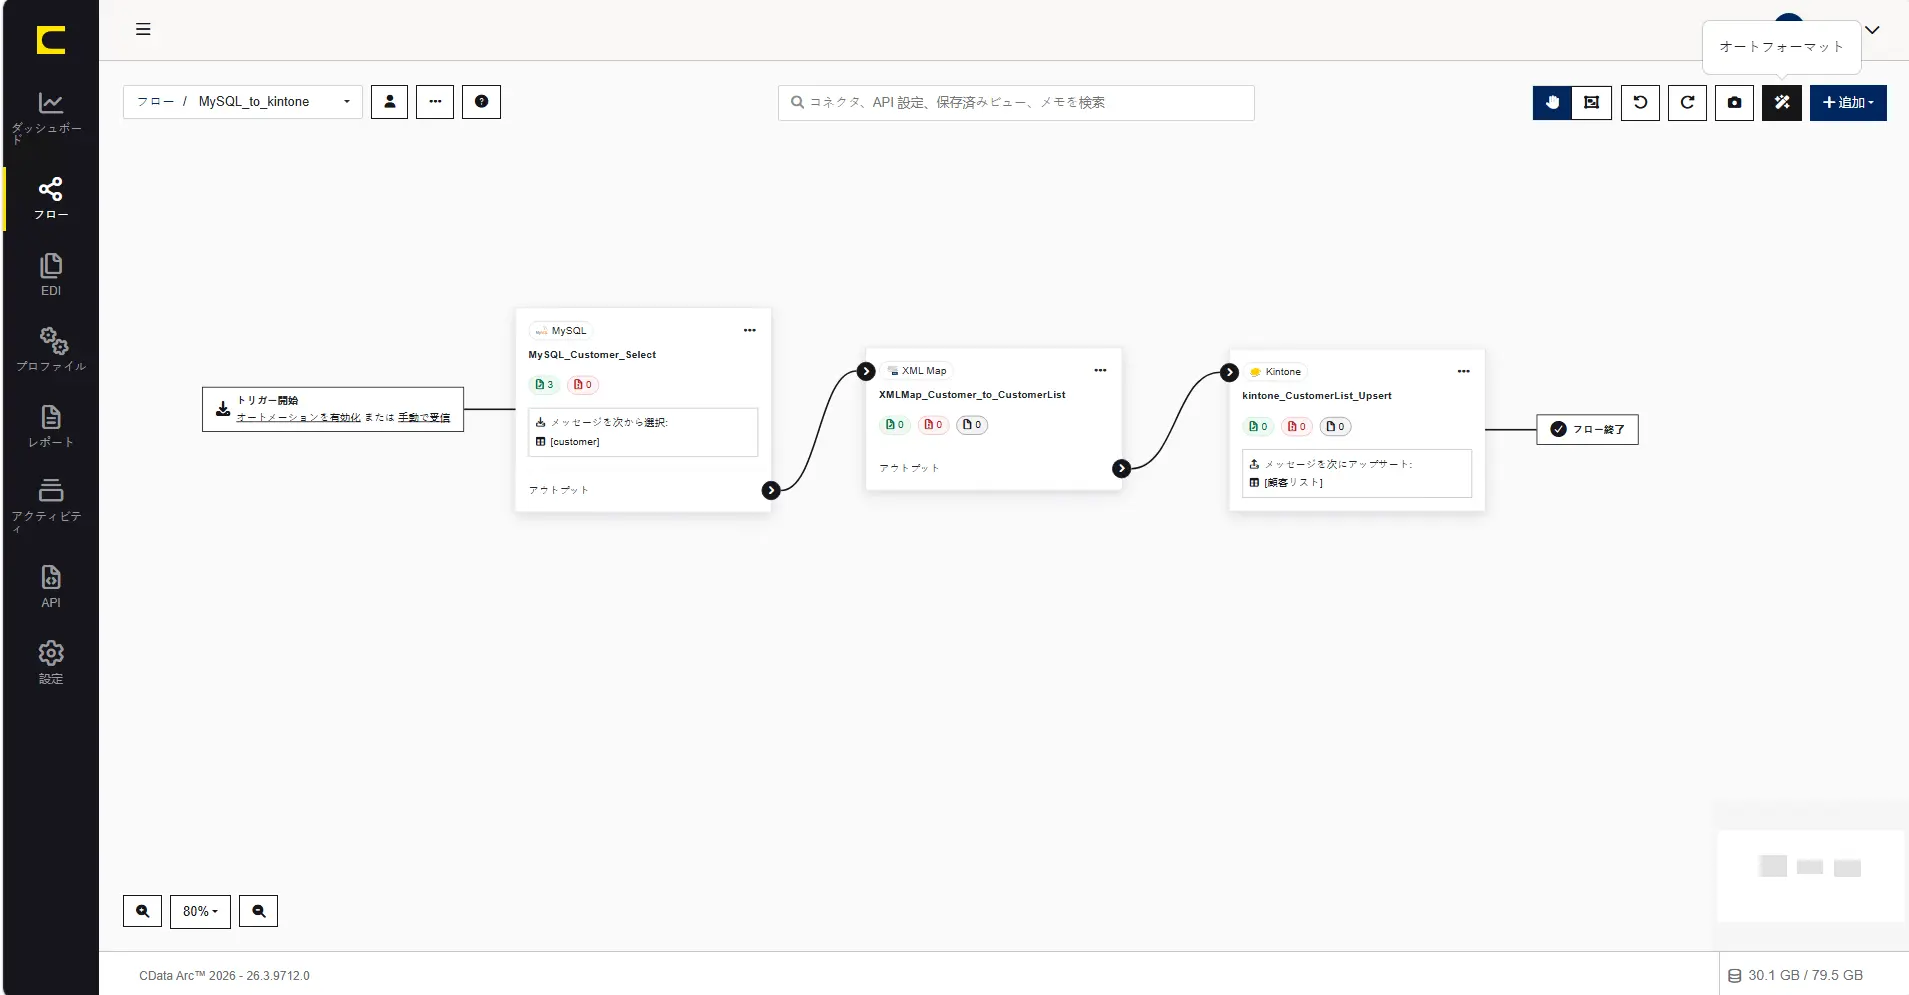Image resolution: width=1909 pixels, height=995 pixels.
Task: Click the zoom in magnifier button
Action: (x=142, y=911)
